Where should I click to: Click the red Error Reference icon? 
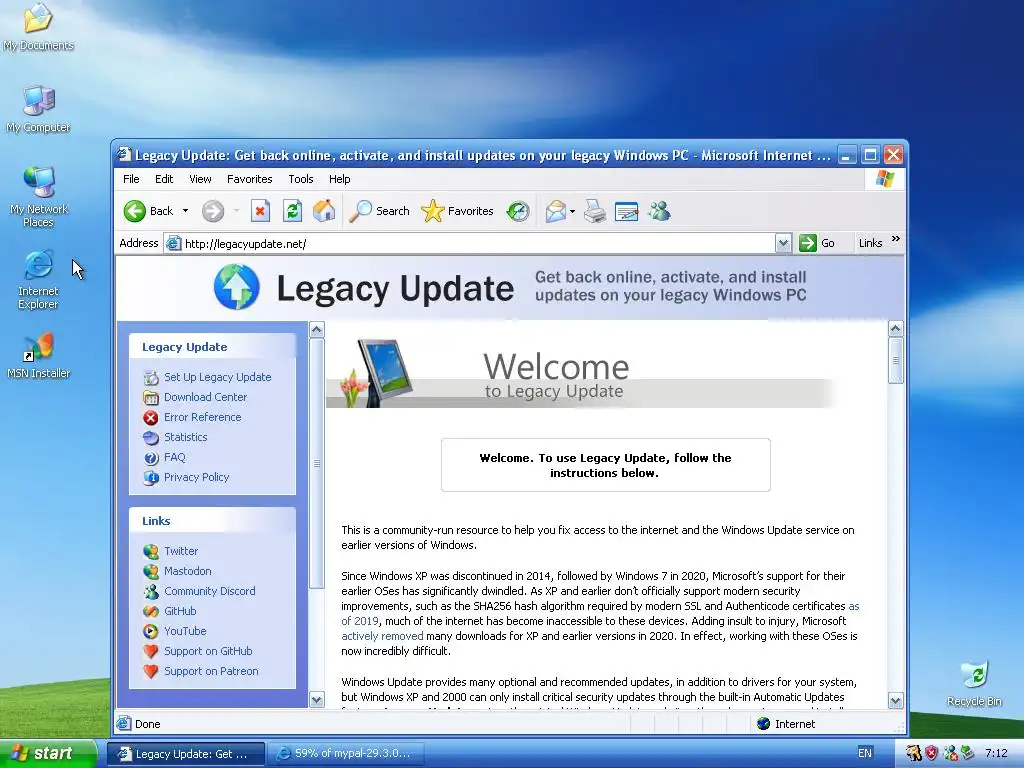(151, 417)
